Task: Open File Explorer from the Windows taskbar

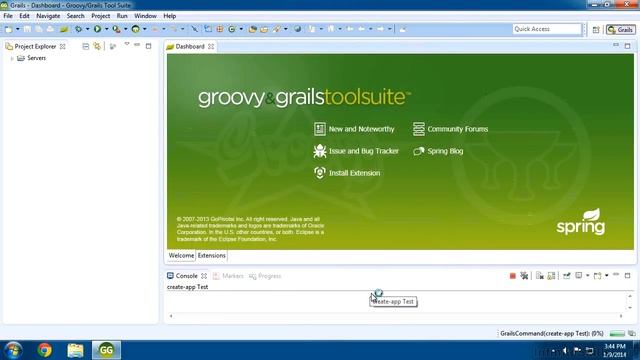Action: tap(76, 350)
